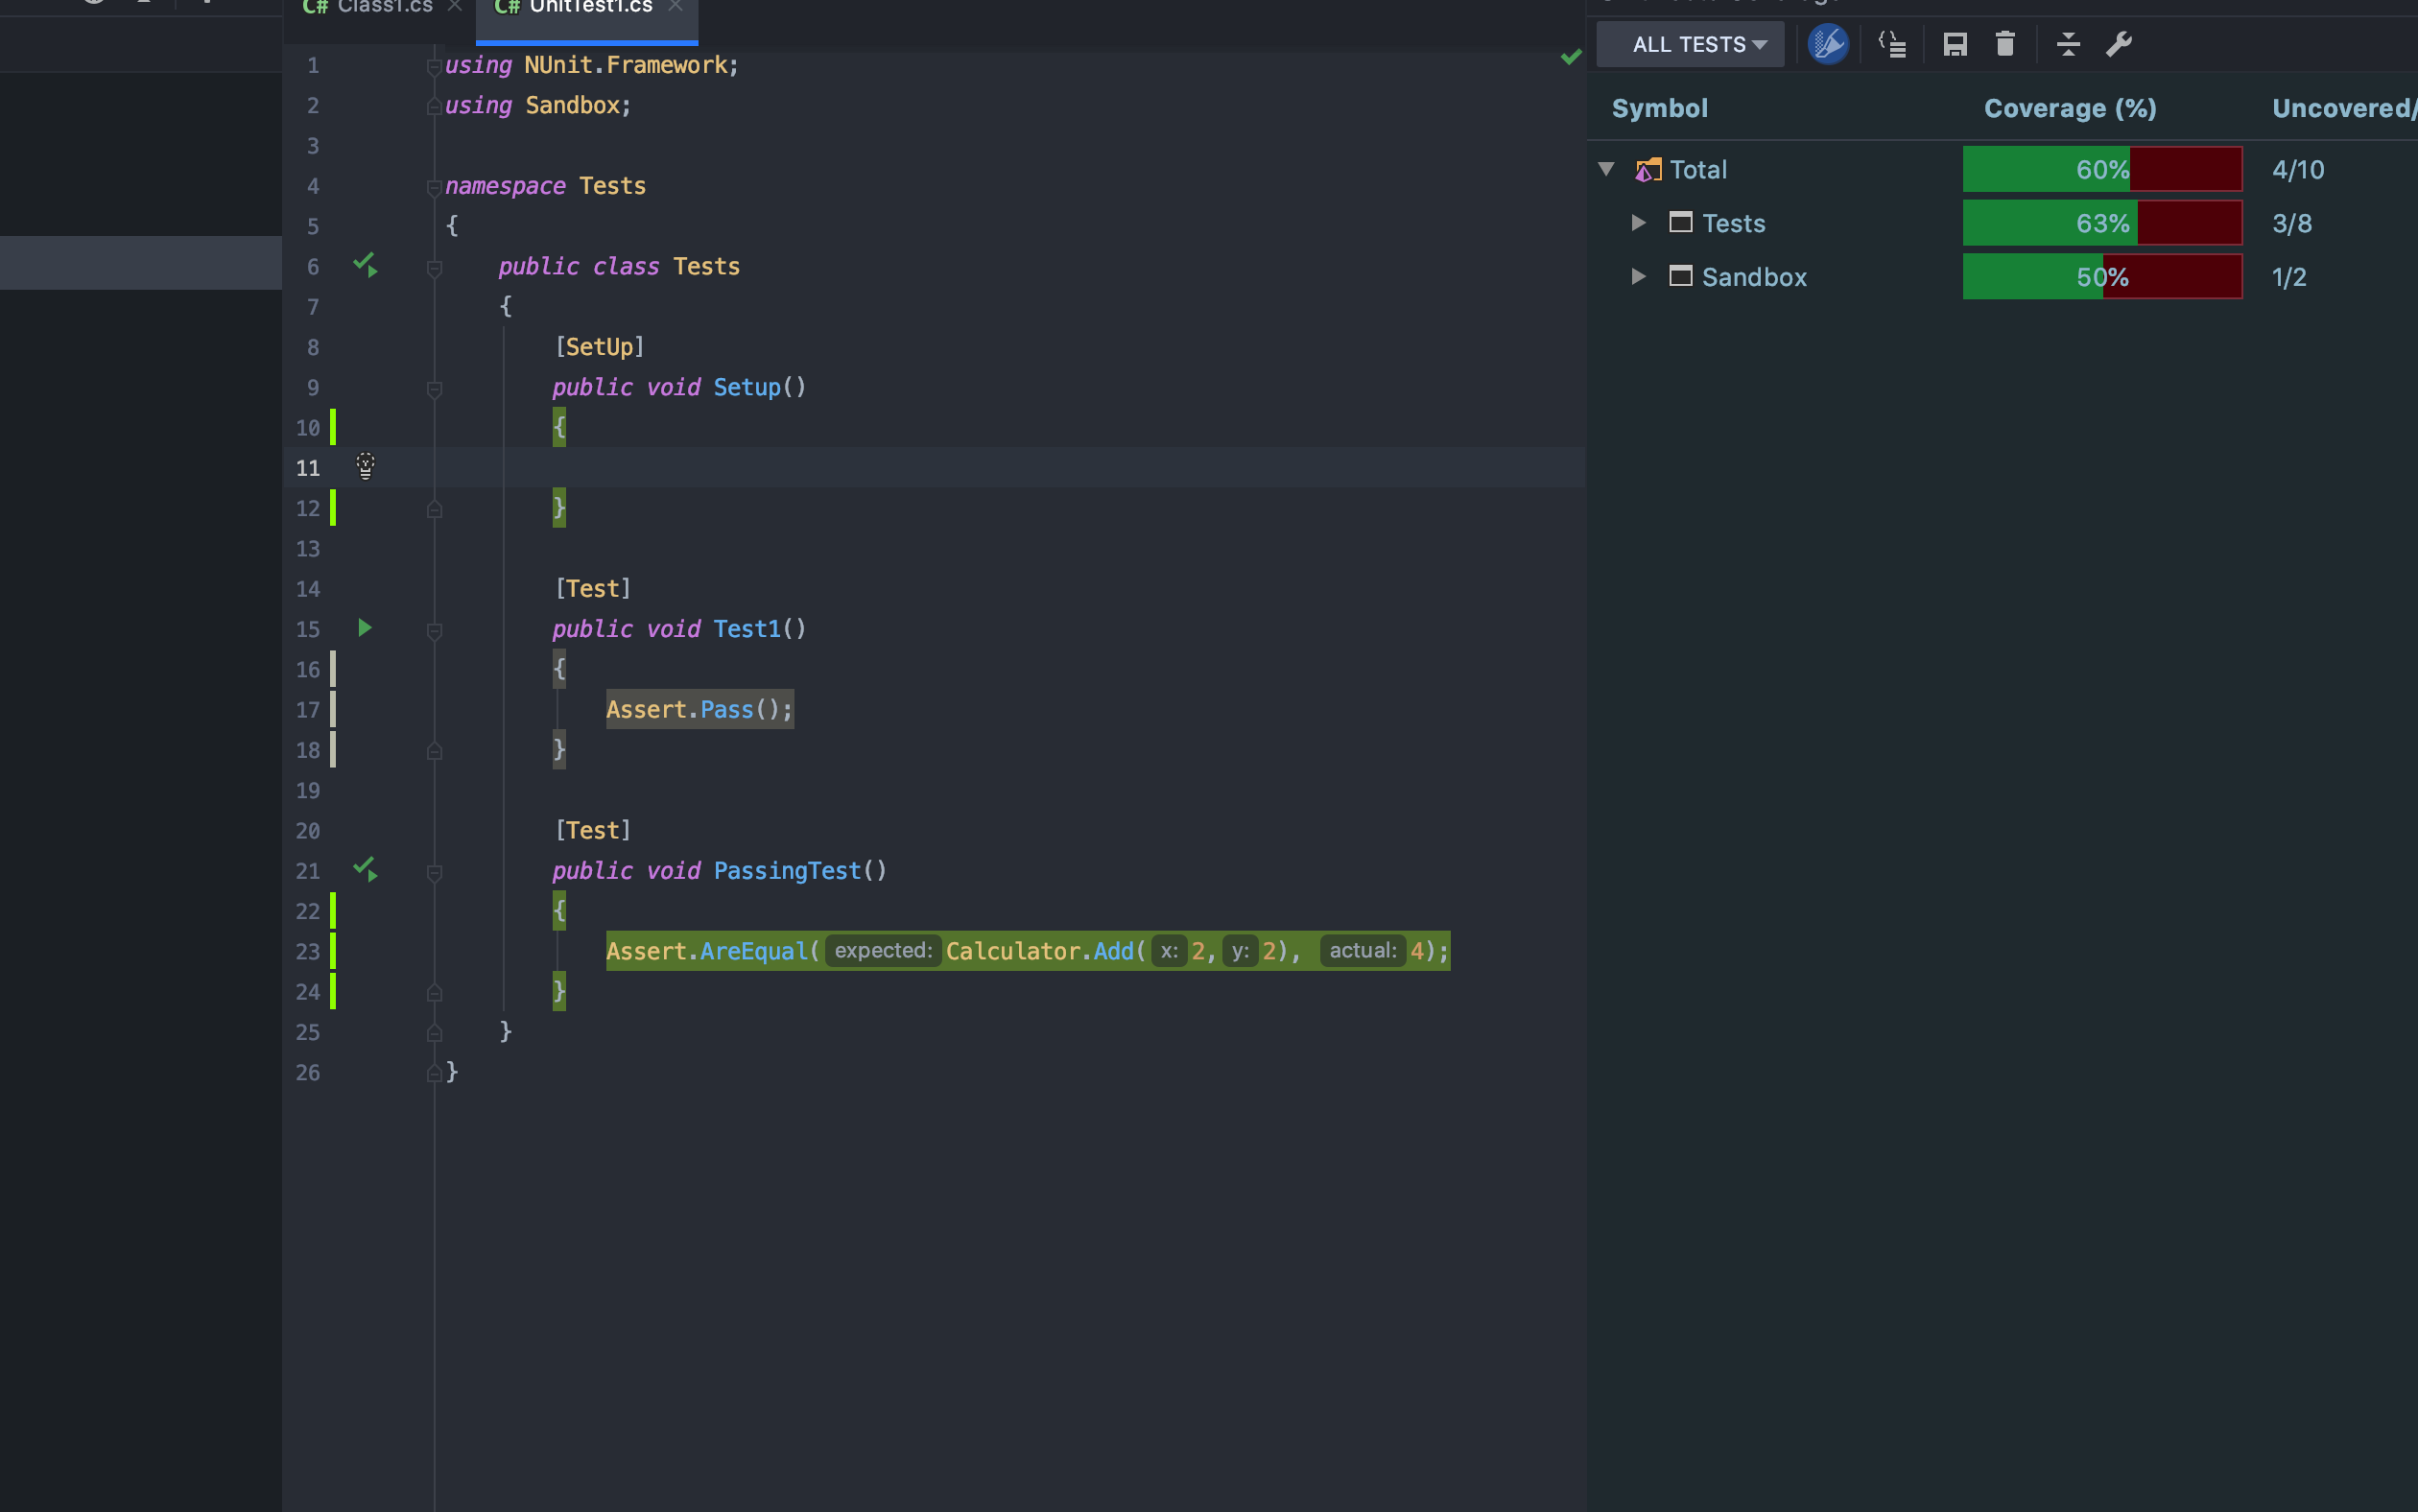Collapse the PassingTest() method fold marker
2418x1512 pixels.
[434, 873]
